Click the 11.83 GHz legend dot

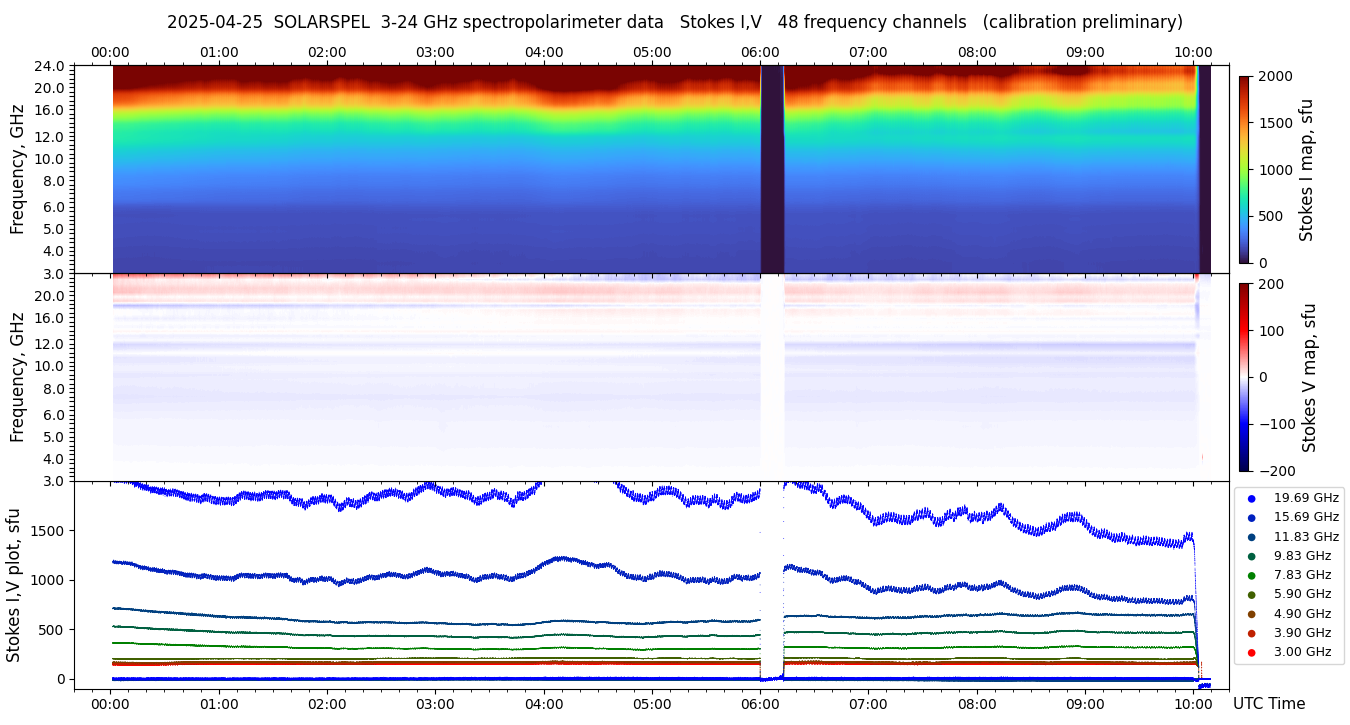tap(1251, 537)
